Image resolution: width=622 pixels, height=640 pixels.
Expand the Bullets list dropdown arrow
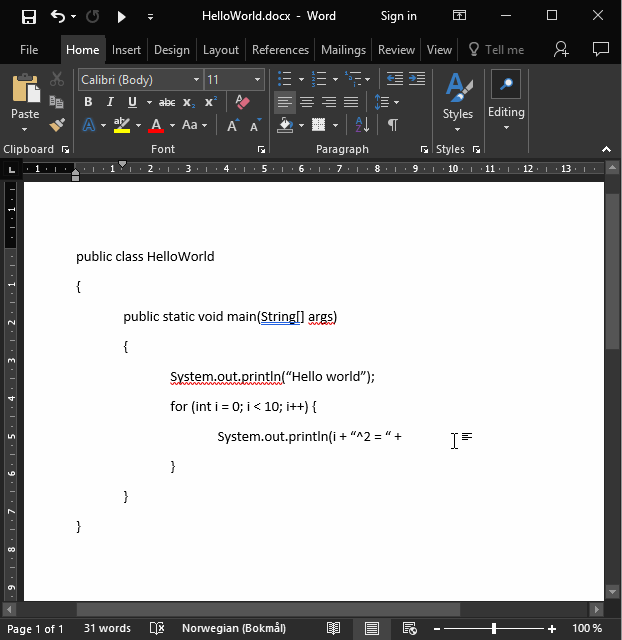301,79
